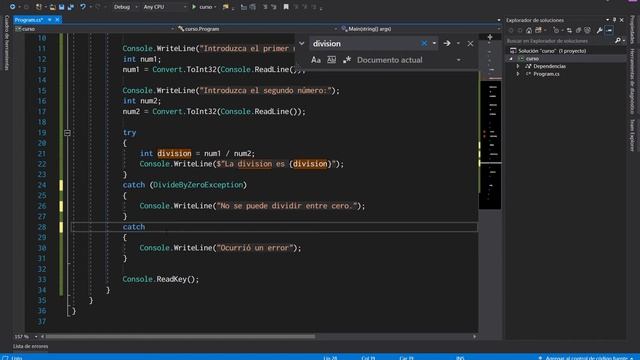
Task: Open the curso.Program type navigation dropdown
Action: [x=257, y=29]
